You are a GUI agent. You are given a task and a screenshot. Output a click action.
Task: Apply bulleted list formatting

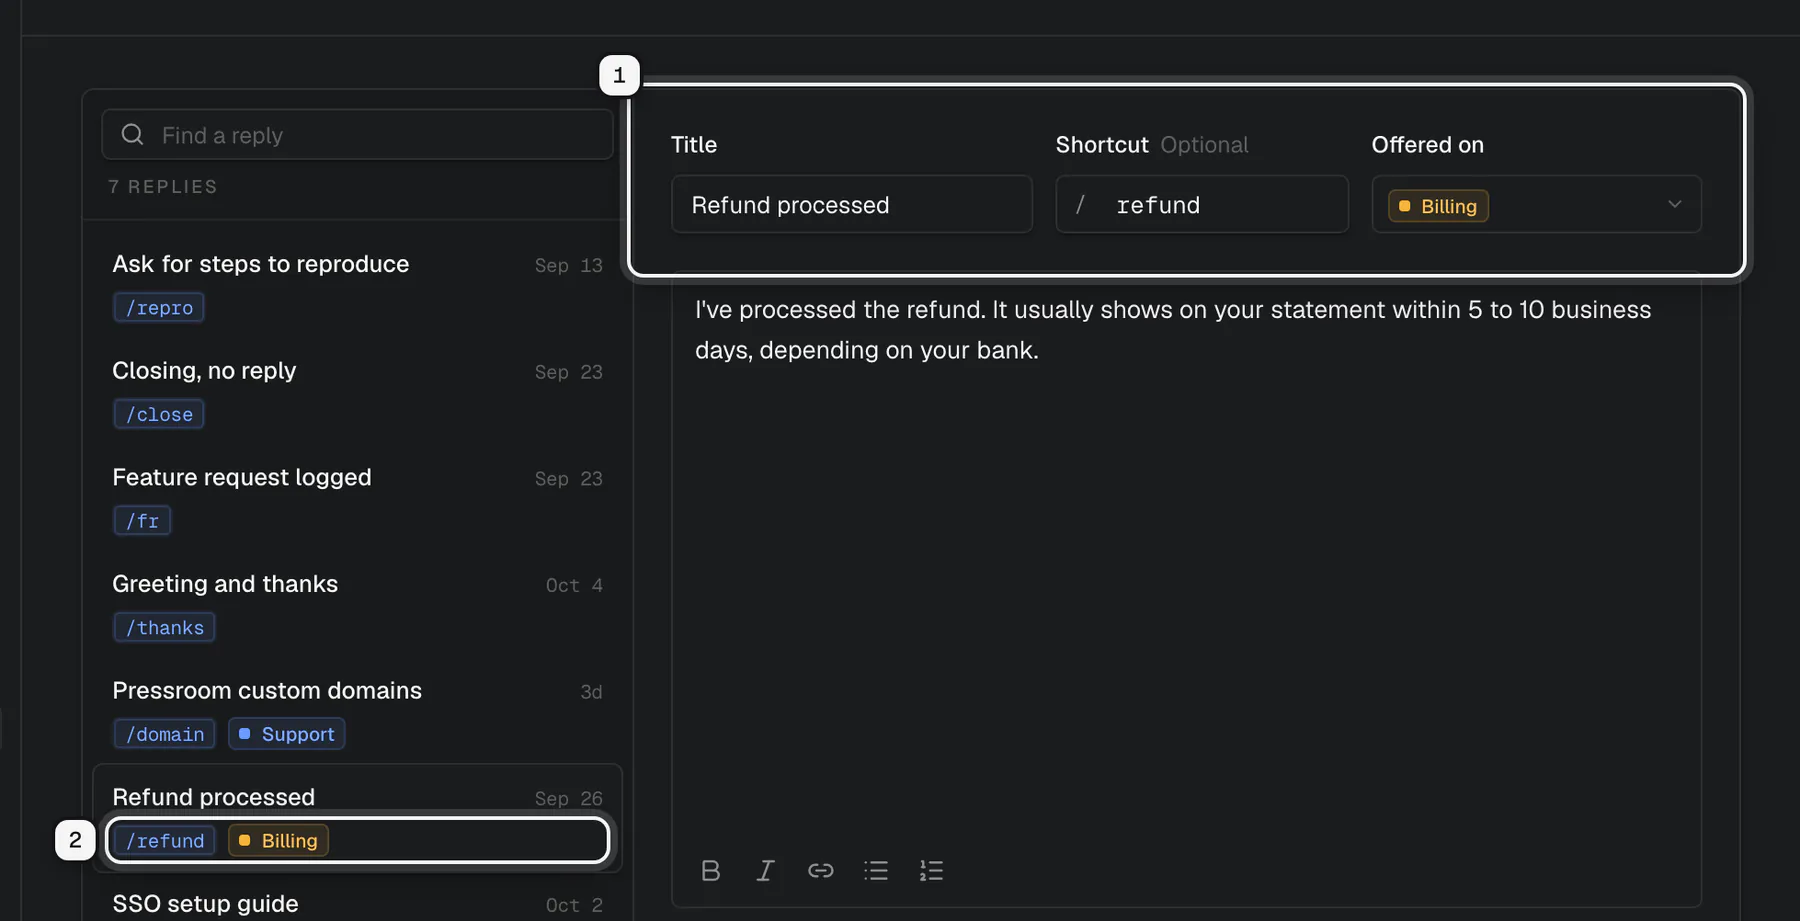[876, 871]
